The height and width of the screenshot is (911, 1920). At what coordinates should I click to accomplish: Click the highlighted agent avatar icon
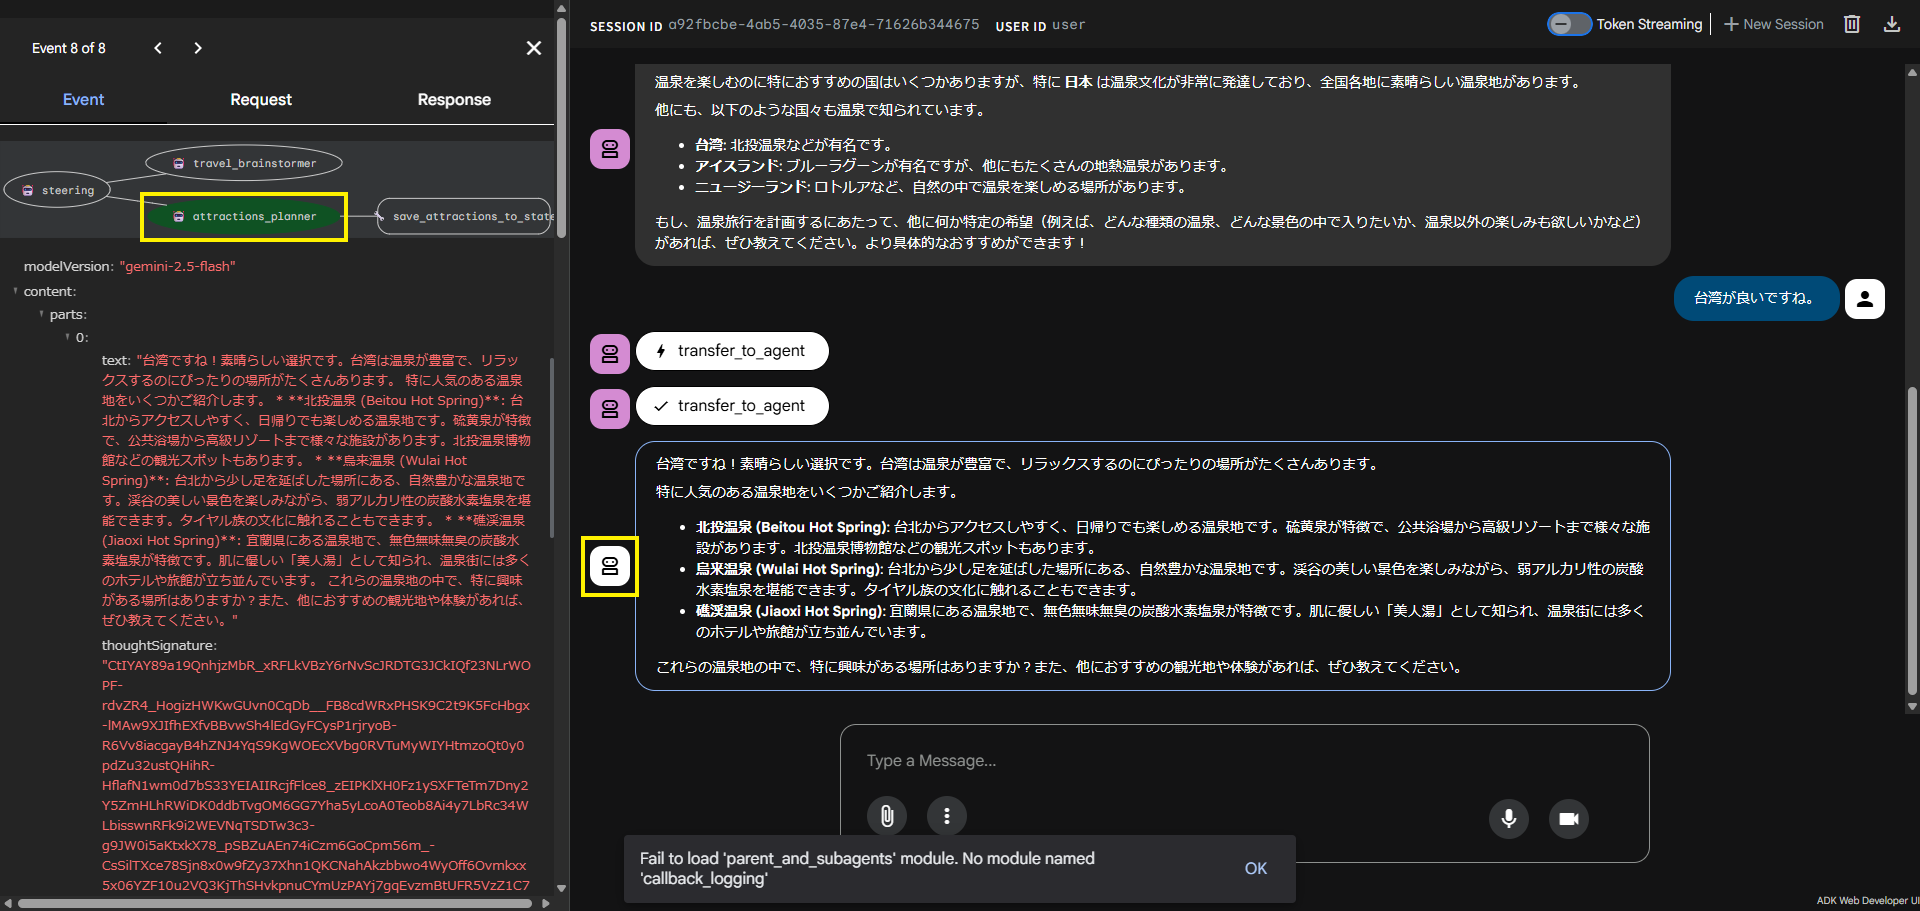click(x=609, y=567)
